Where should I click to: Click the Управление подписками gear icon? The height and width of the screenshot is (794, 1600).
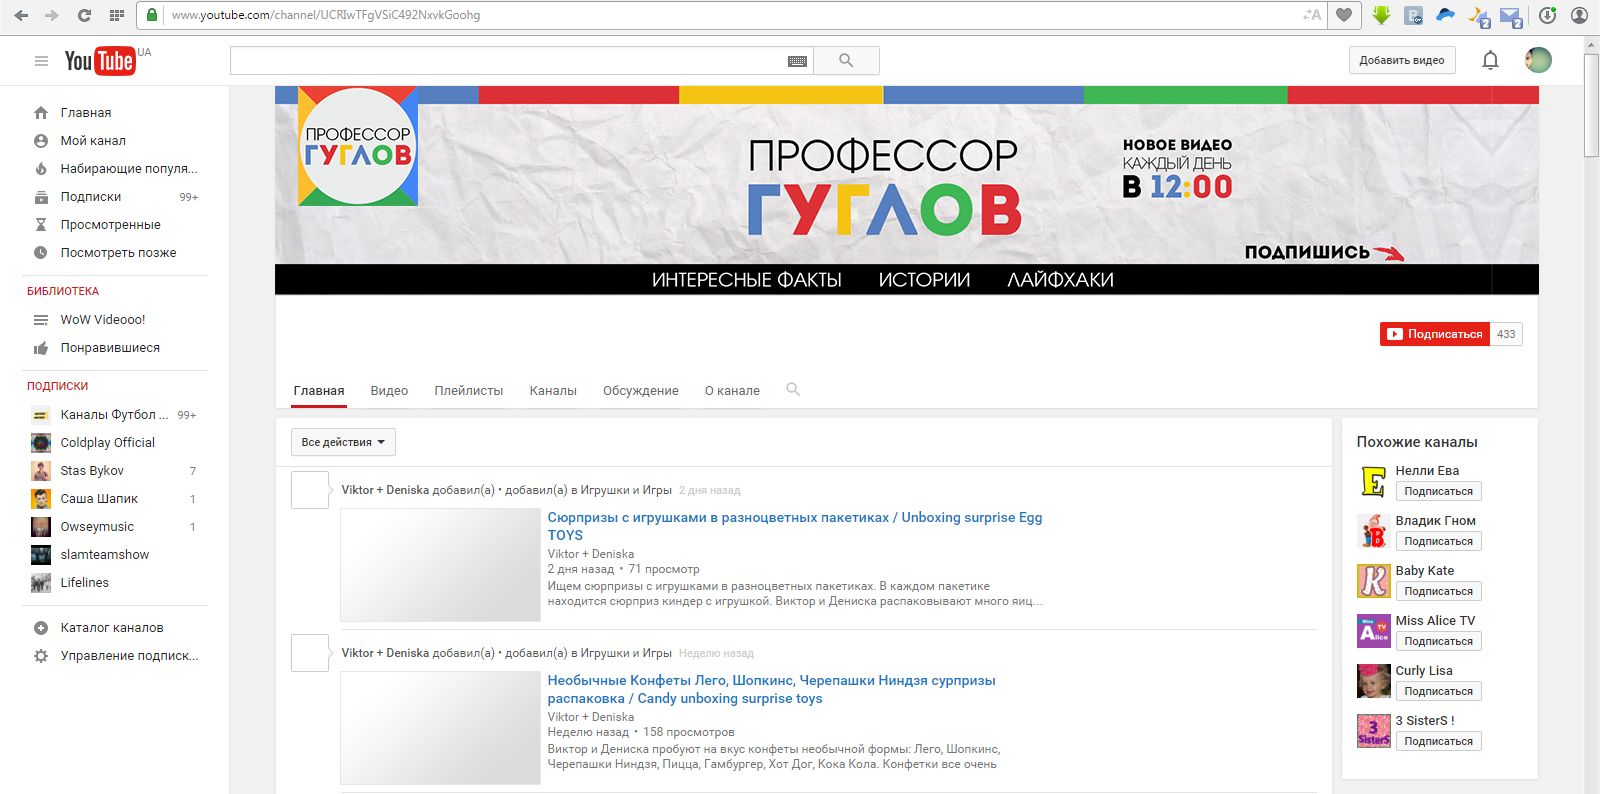click(41, 656)
